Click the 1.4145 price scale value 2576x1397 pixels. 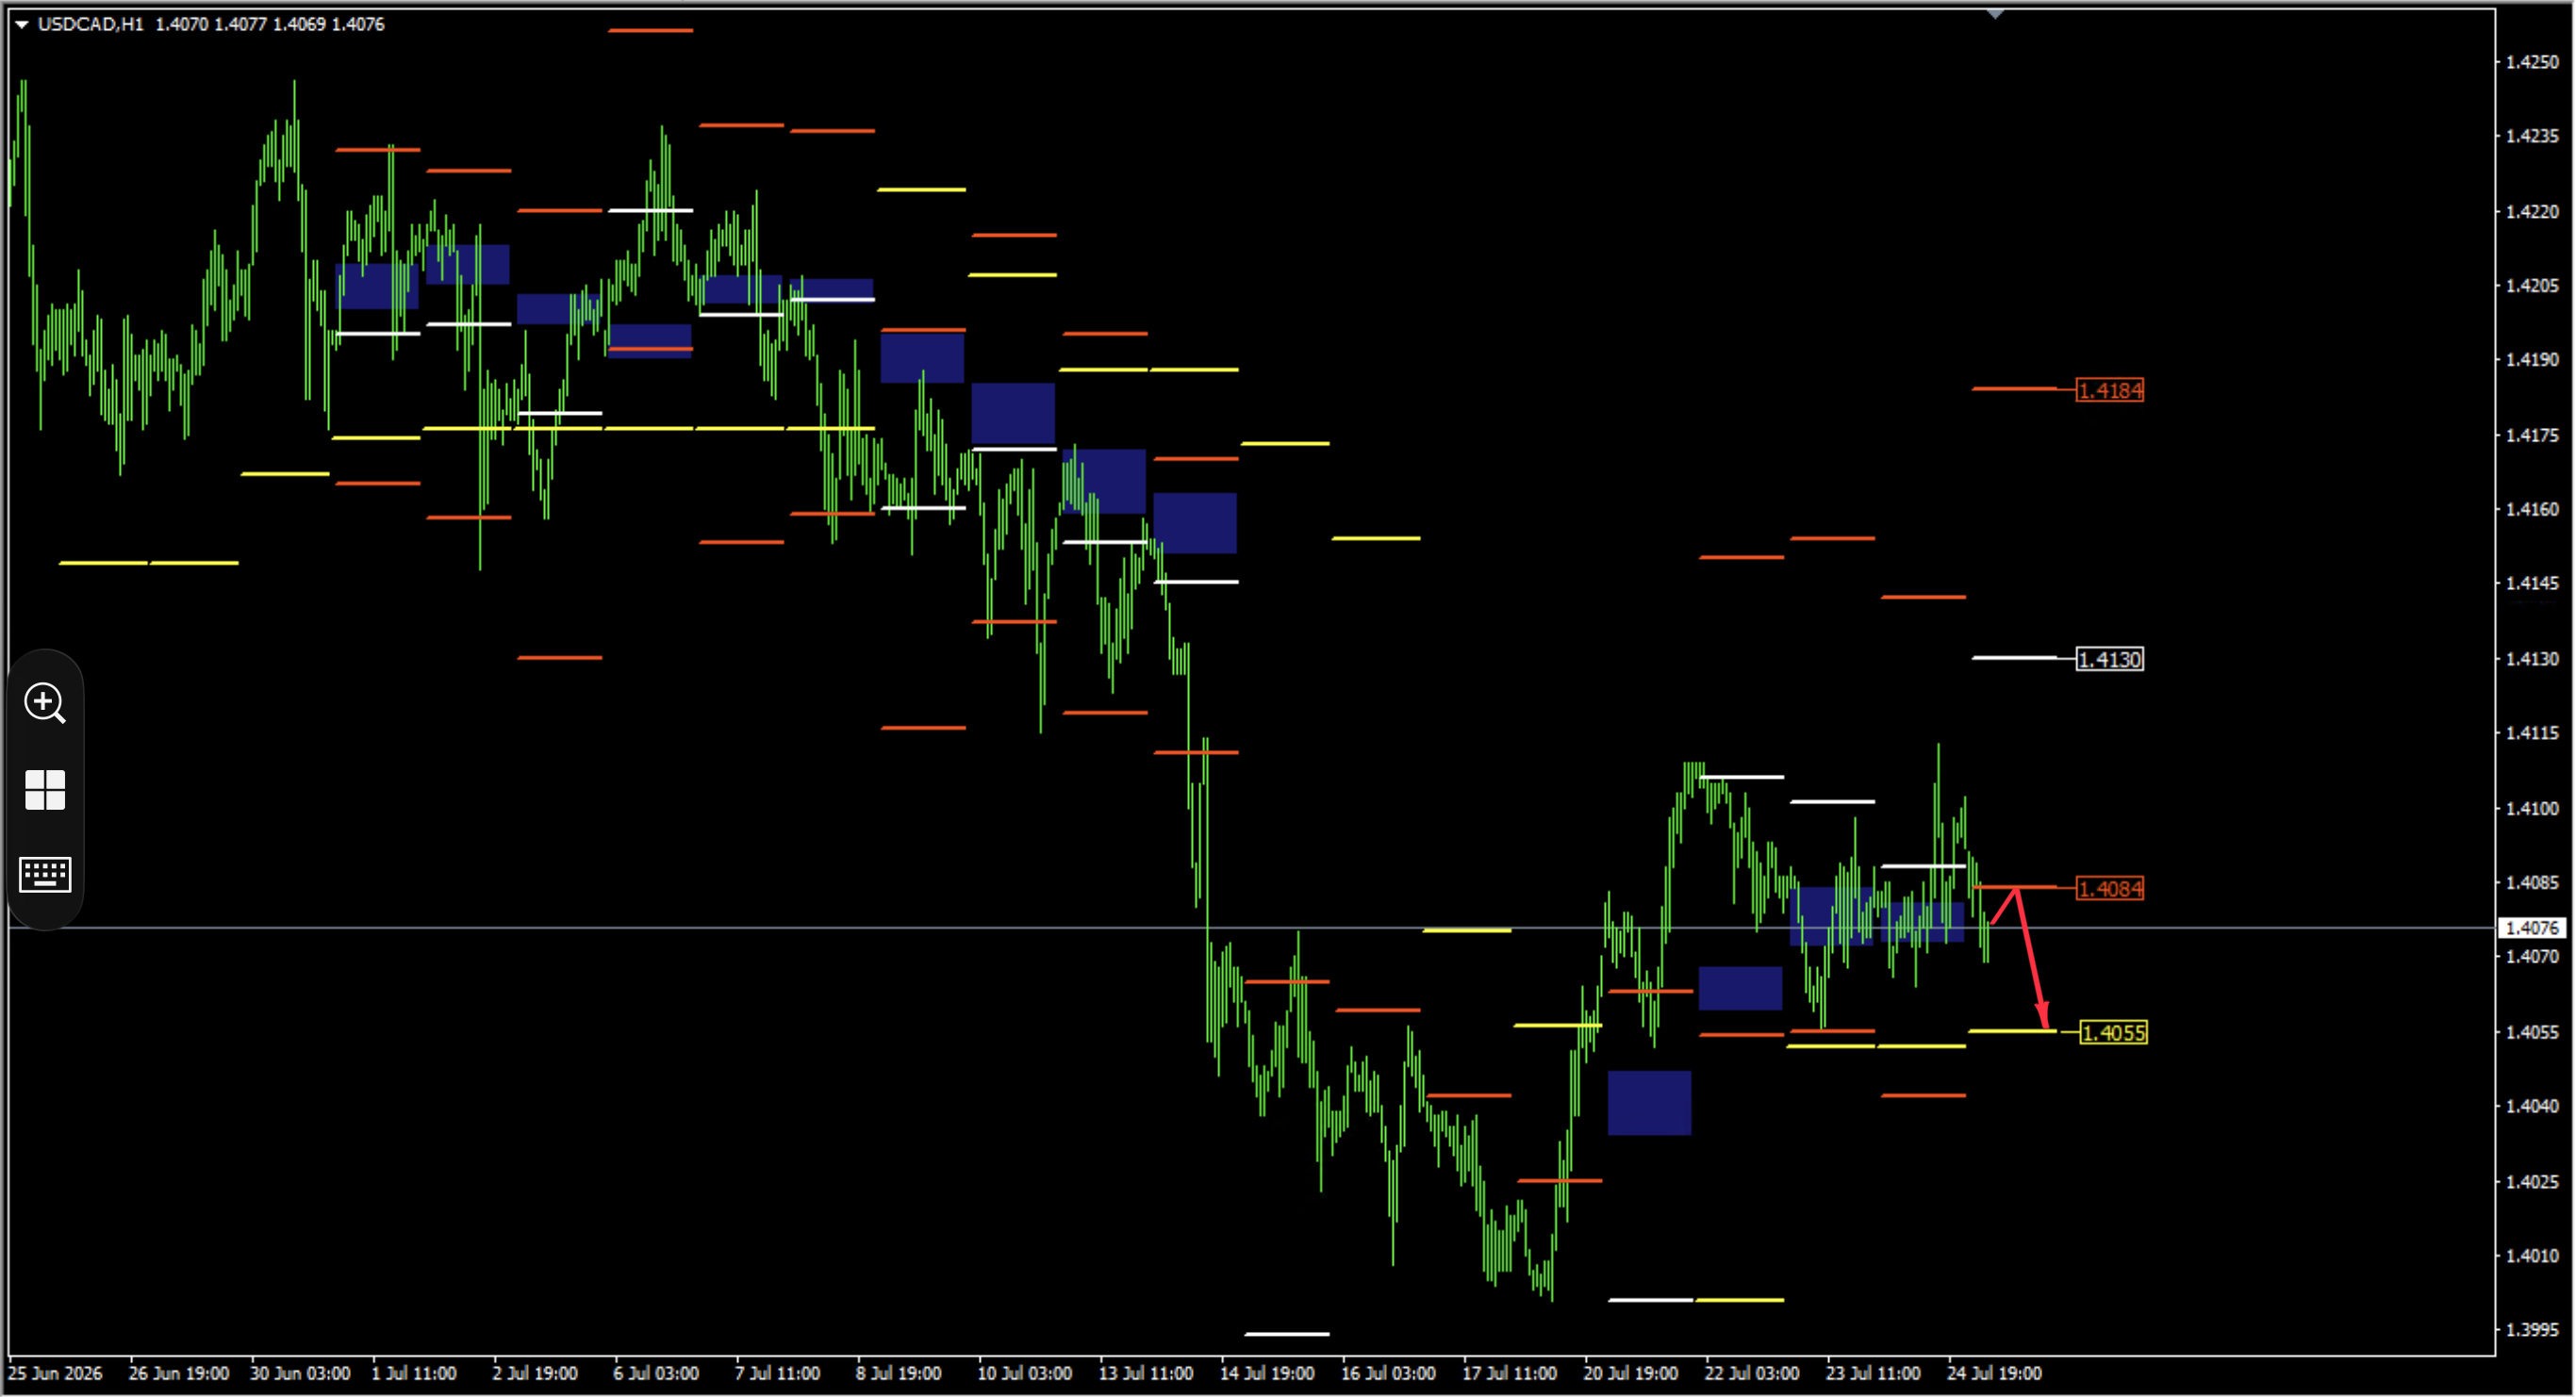2532,583
